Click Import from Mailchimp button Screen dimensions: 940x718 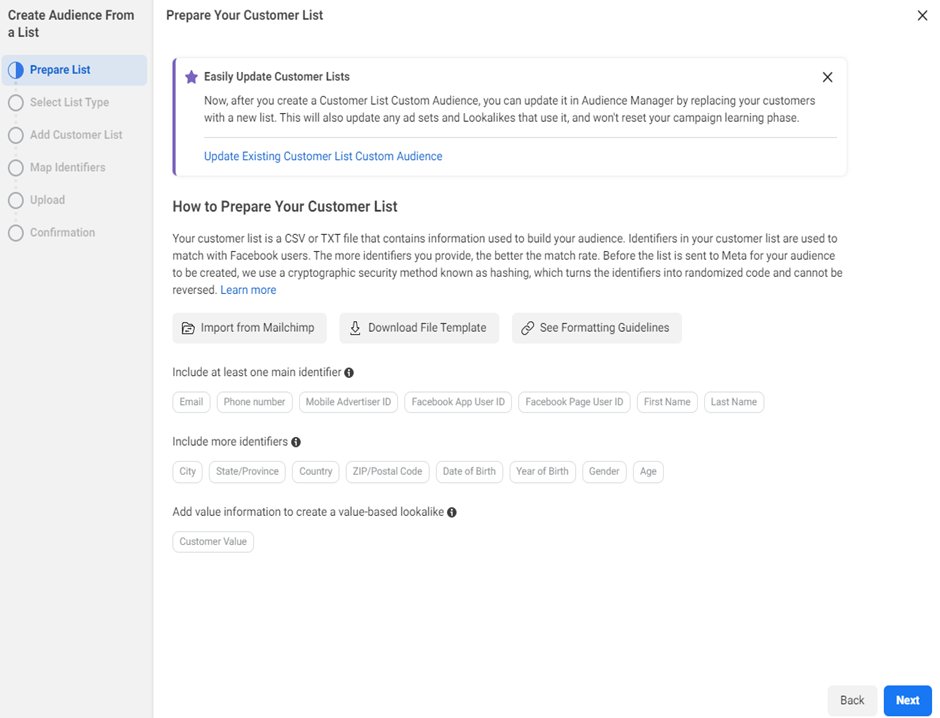coord(249,328)
